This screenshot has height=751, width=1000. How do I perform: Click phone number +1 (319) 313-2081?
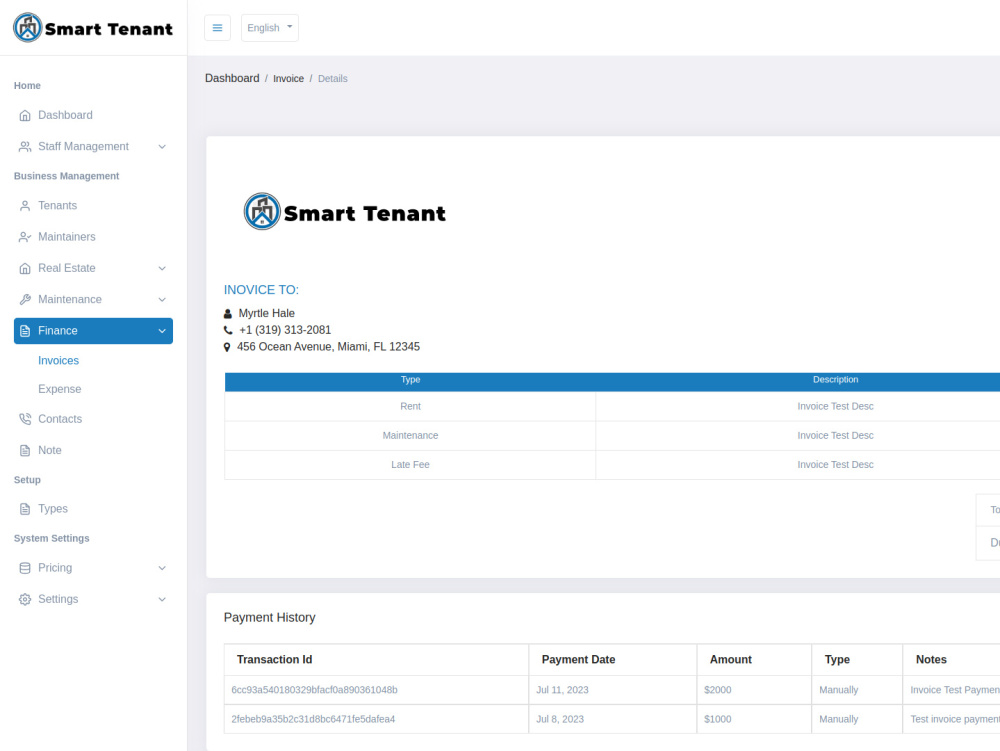pos(285,330)
